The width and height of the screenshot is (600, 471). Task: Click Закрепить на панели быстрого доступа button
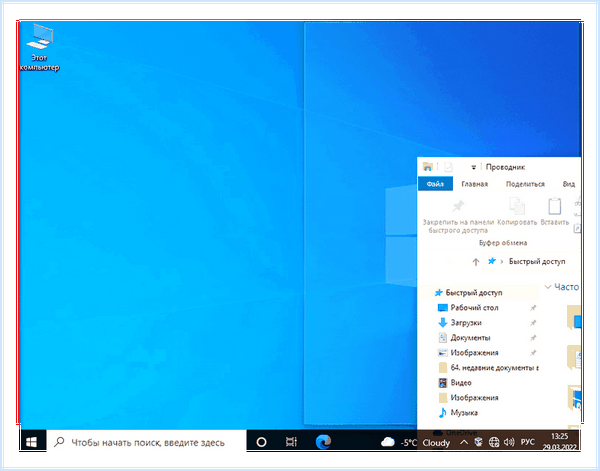pyautogui.click(x=458, y=216)
